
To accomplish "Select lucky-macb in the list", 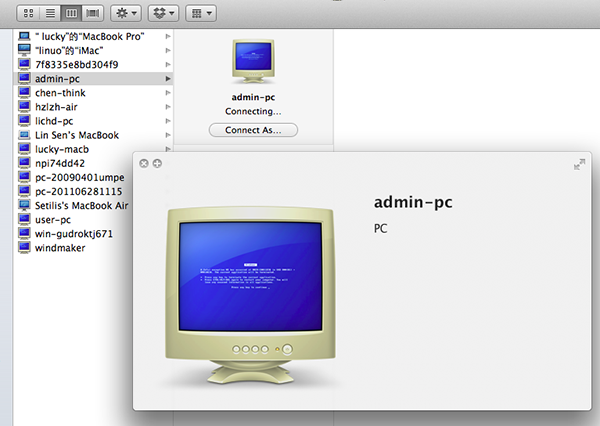I will [93, 149].
